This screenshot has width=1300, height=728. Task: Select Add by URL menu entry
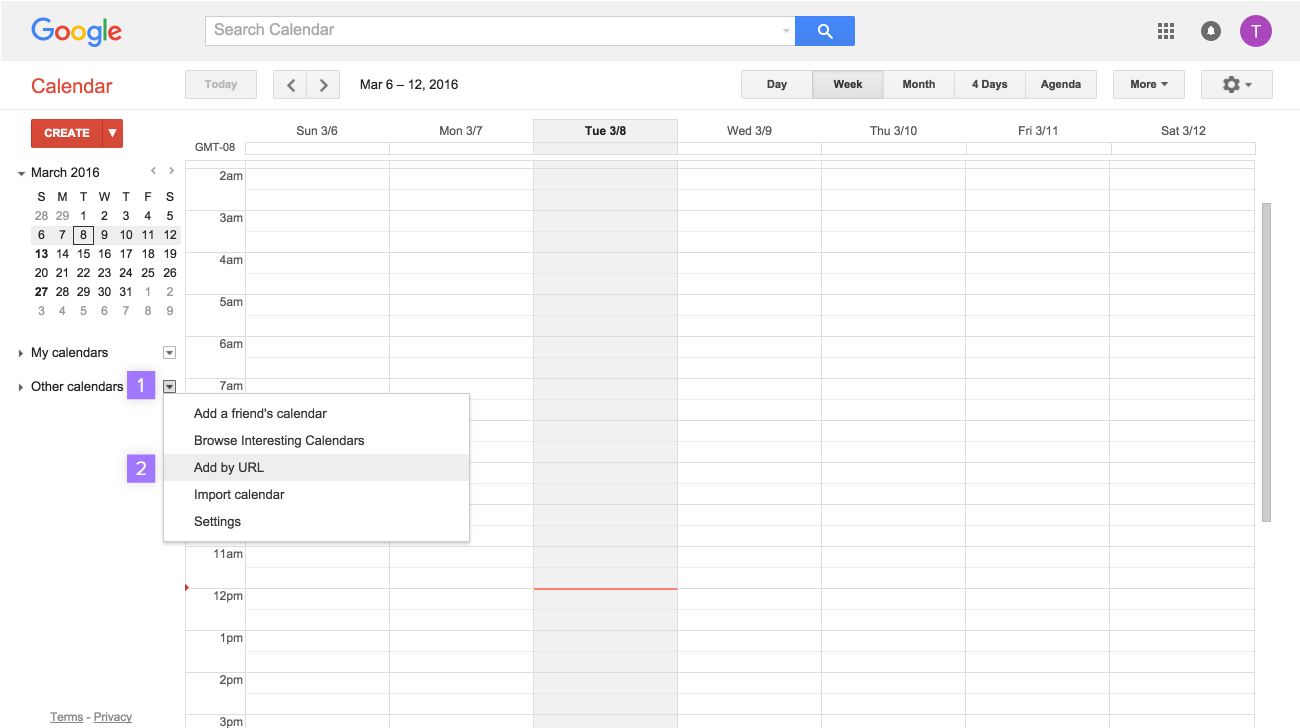[316, 468]
